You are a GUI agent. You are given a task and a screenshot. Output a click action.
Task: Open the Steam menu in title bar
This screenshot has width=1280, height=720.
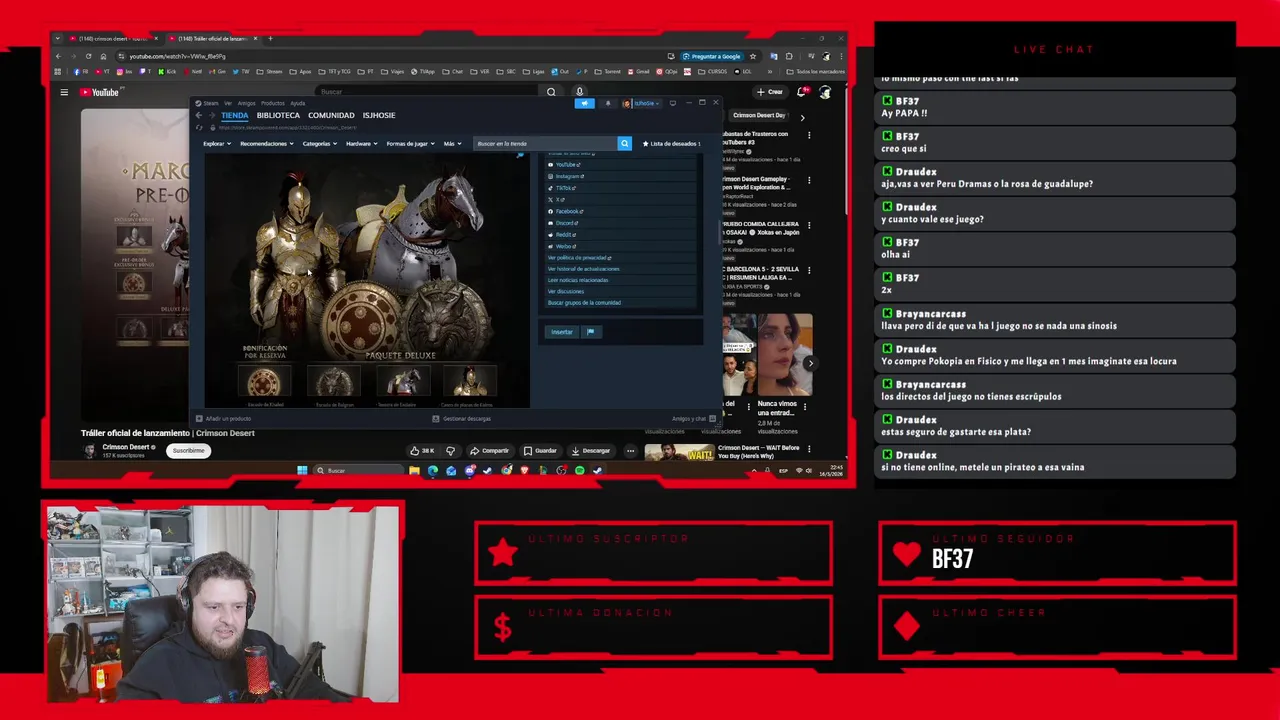(x=207, y=103)
